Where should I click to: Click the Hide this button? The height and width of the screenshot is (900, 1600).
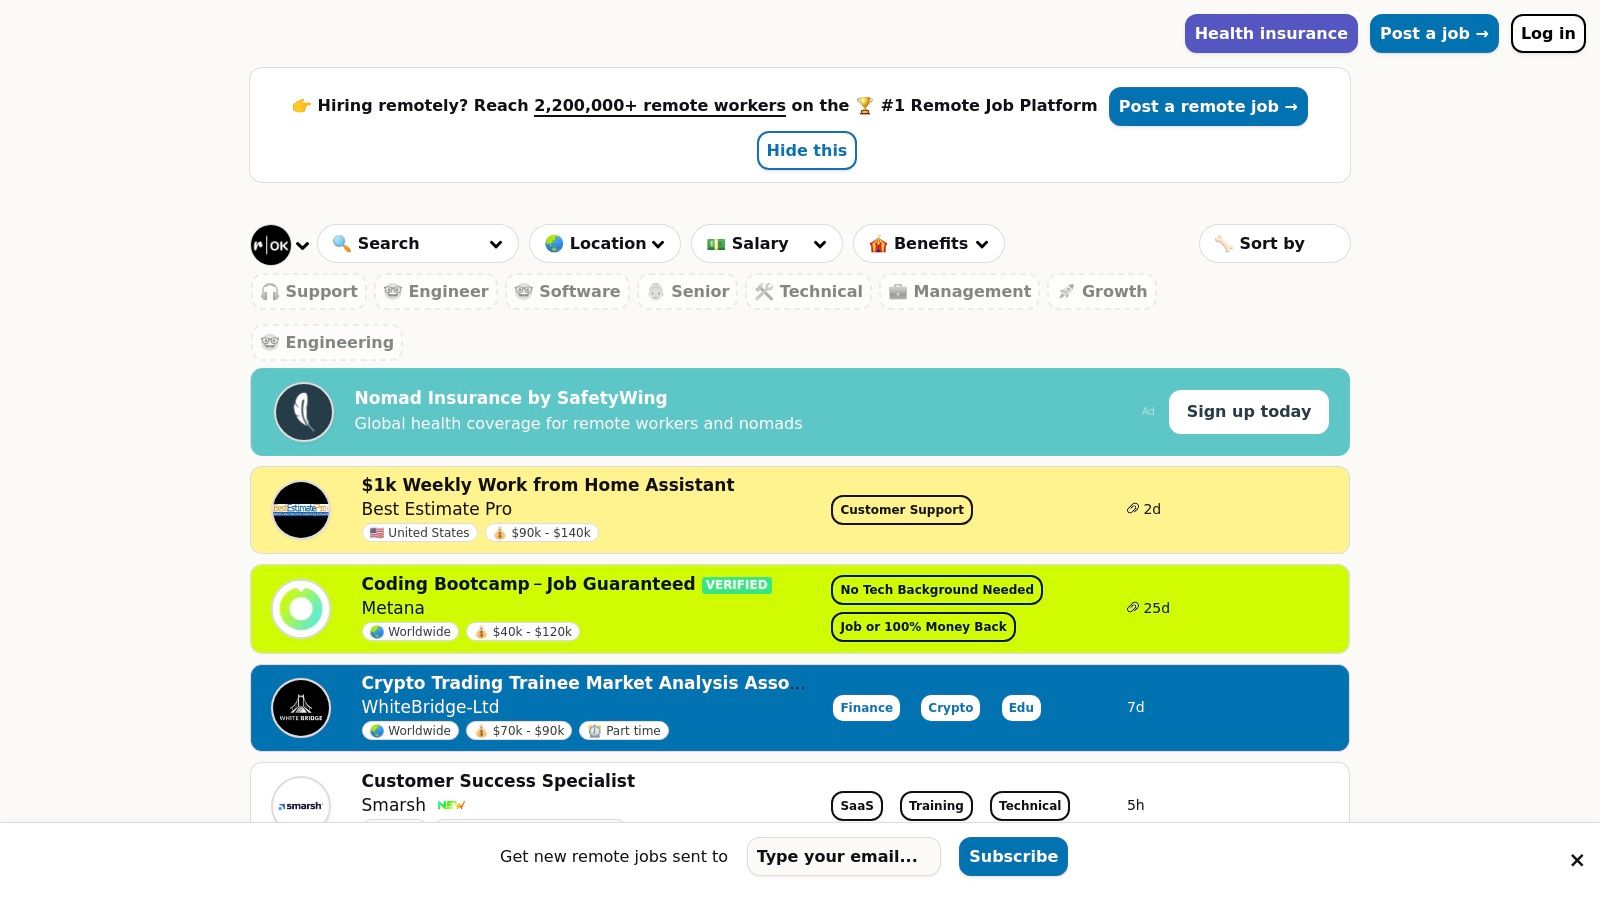coord(806,150)
